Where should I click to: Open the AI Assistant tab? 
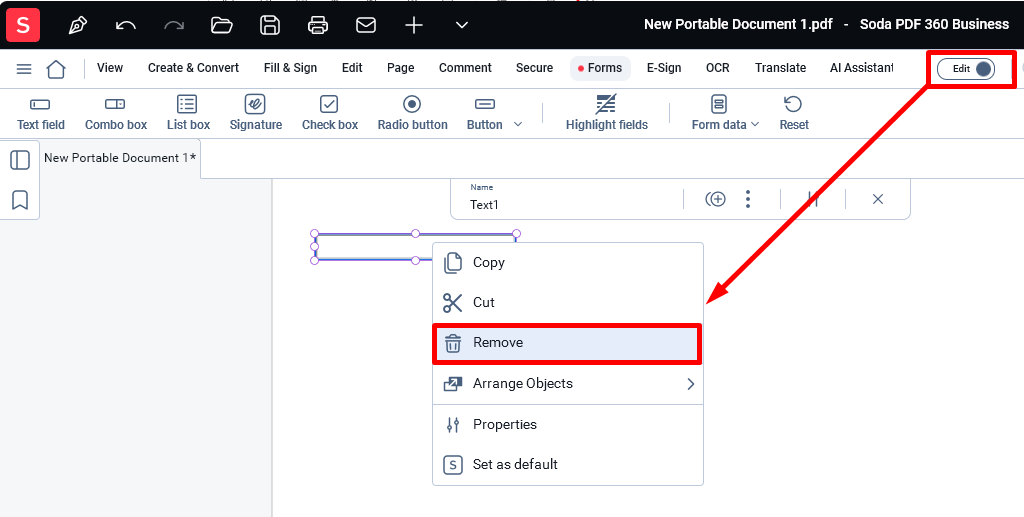tap(861, 68)
